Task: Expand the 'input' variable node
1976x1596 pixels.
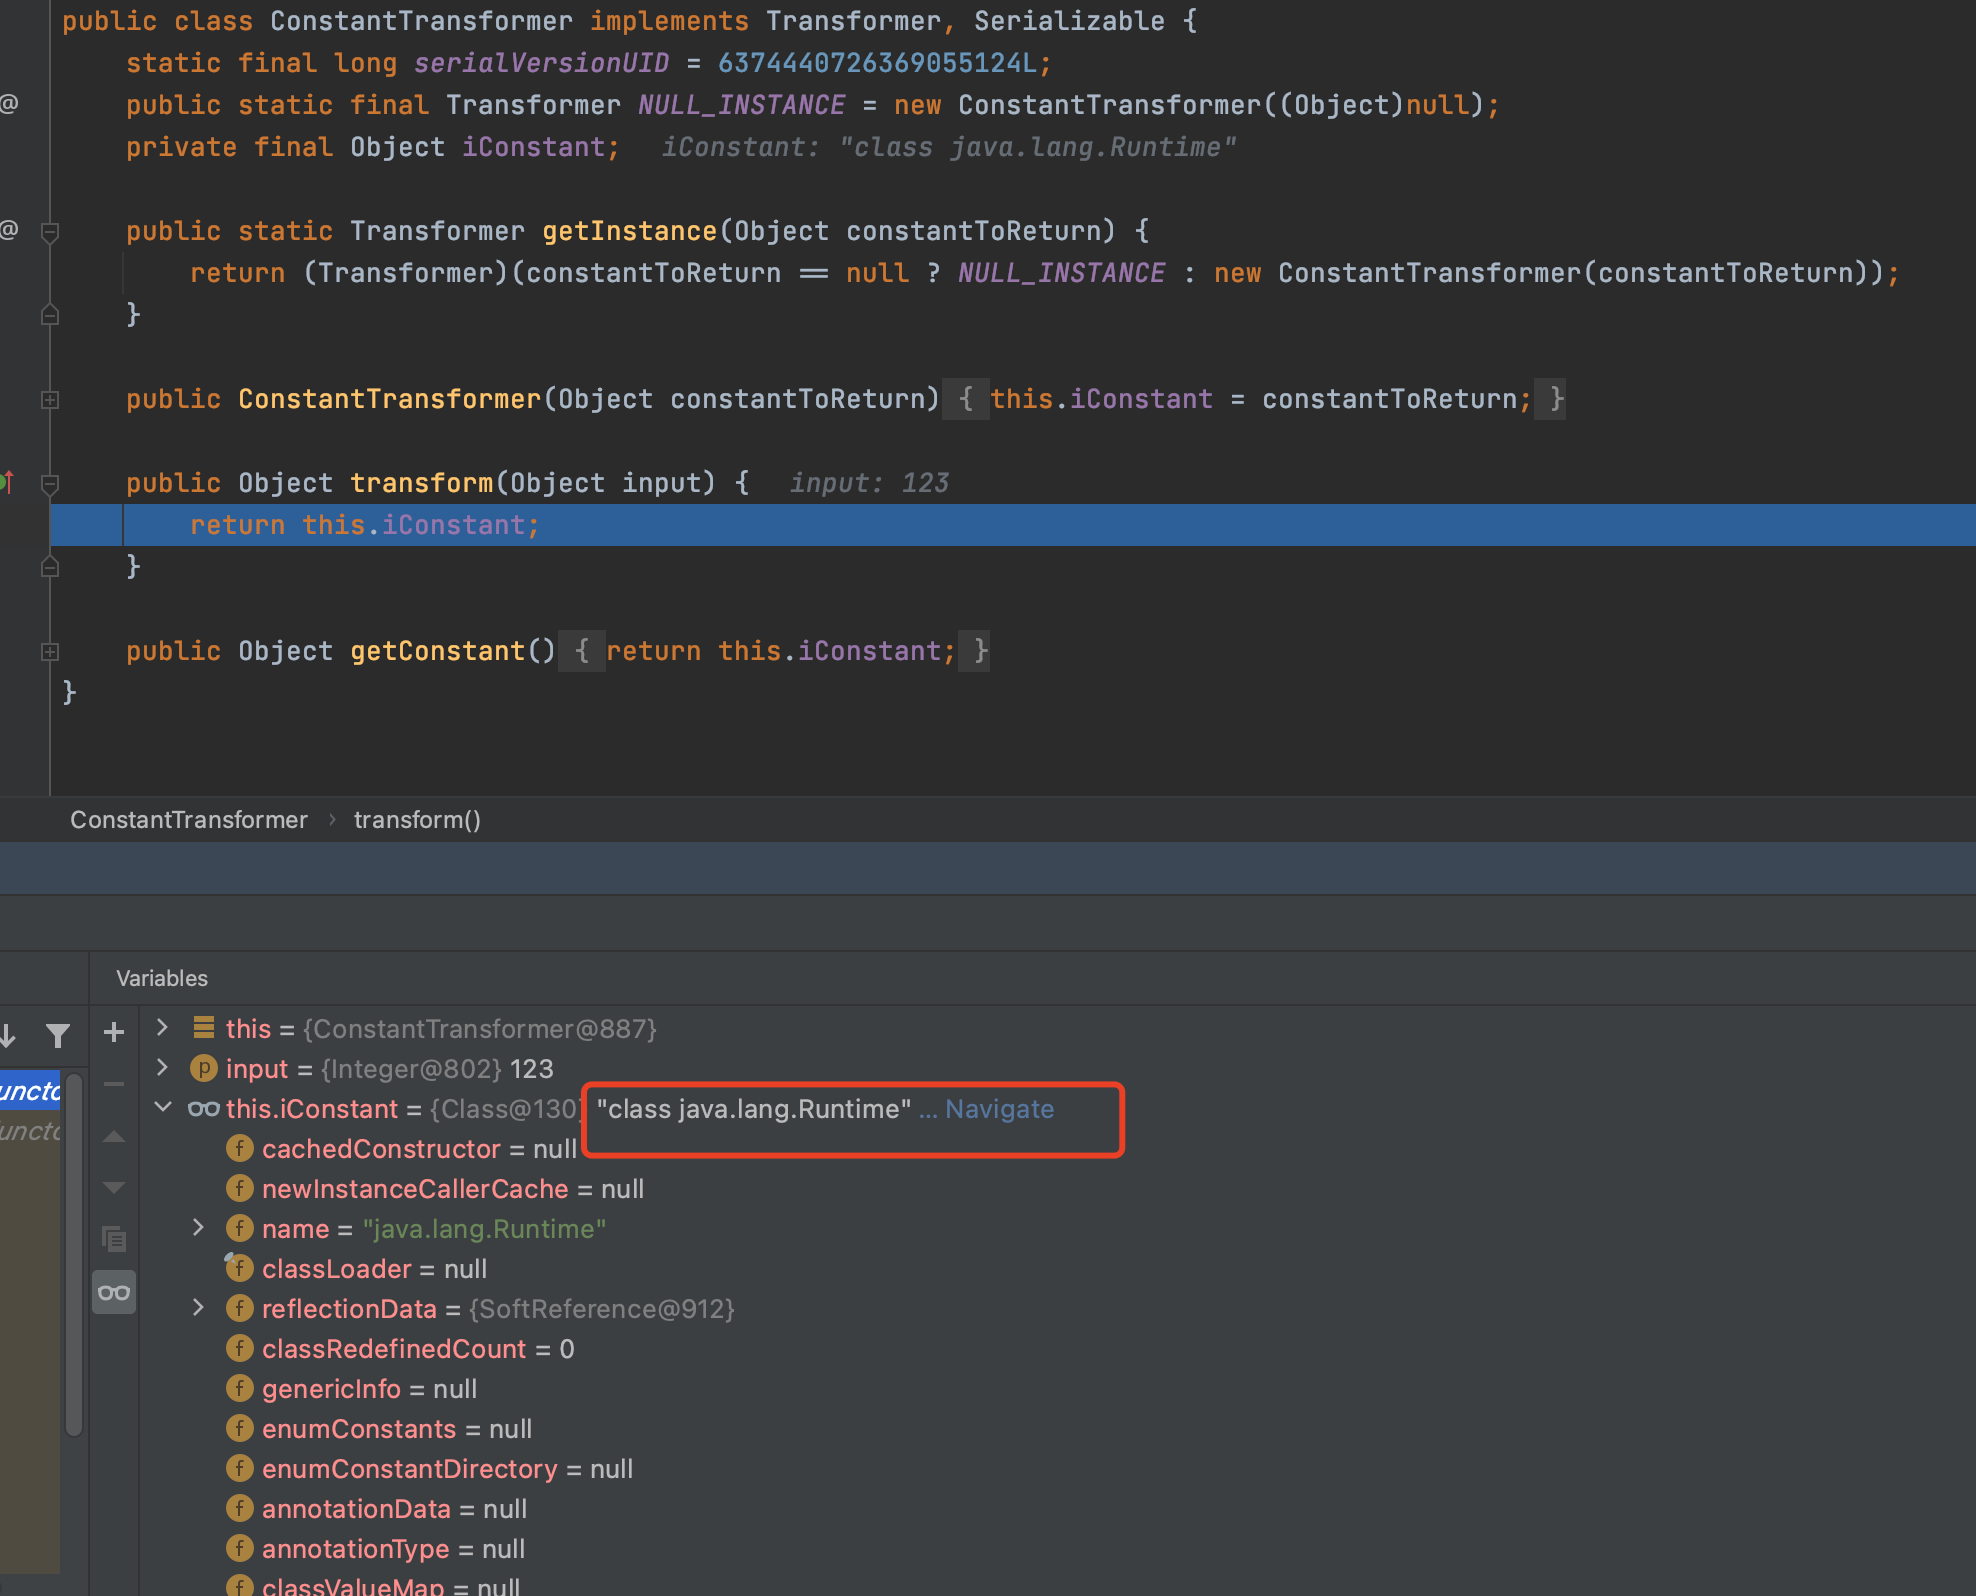Action: pyautogui.click(x=163, y=1067)
